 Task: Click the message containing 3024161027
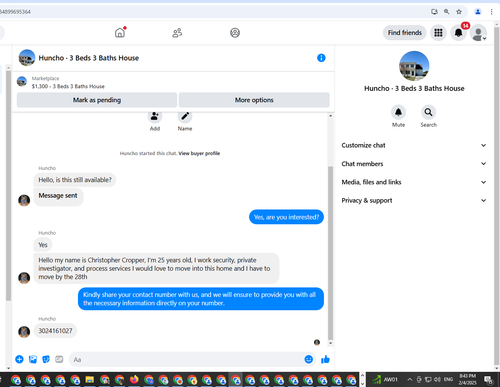(55, 331)
